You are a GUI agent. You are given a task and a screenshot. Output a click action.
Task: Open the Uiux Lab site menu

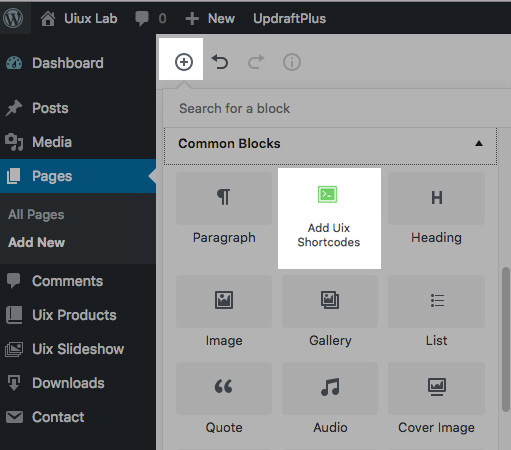79,18
